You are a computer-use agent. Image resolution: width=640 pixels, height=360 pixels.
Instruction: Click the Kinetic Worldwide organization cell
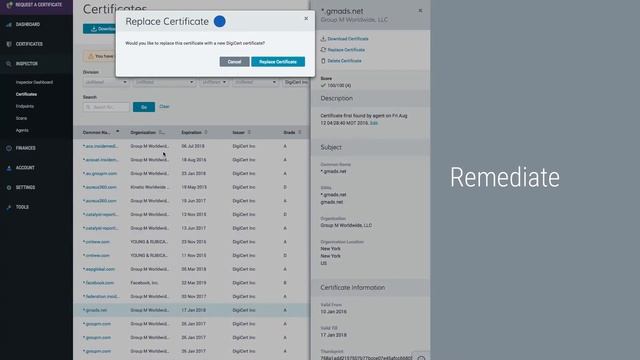[150, 187]
